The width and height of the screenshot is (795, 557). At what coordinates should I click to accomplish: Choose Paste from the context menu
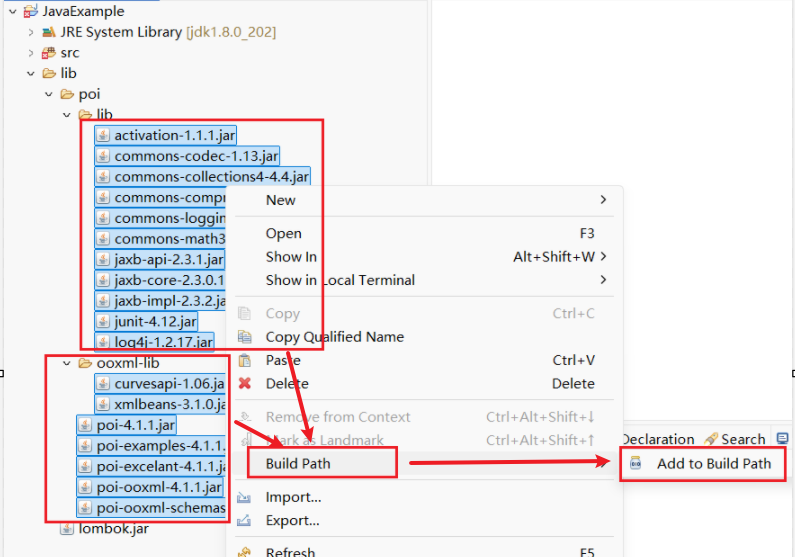[x=424, y=360]
